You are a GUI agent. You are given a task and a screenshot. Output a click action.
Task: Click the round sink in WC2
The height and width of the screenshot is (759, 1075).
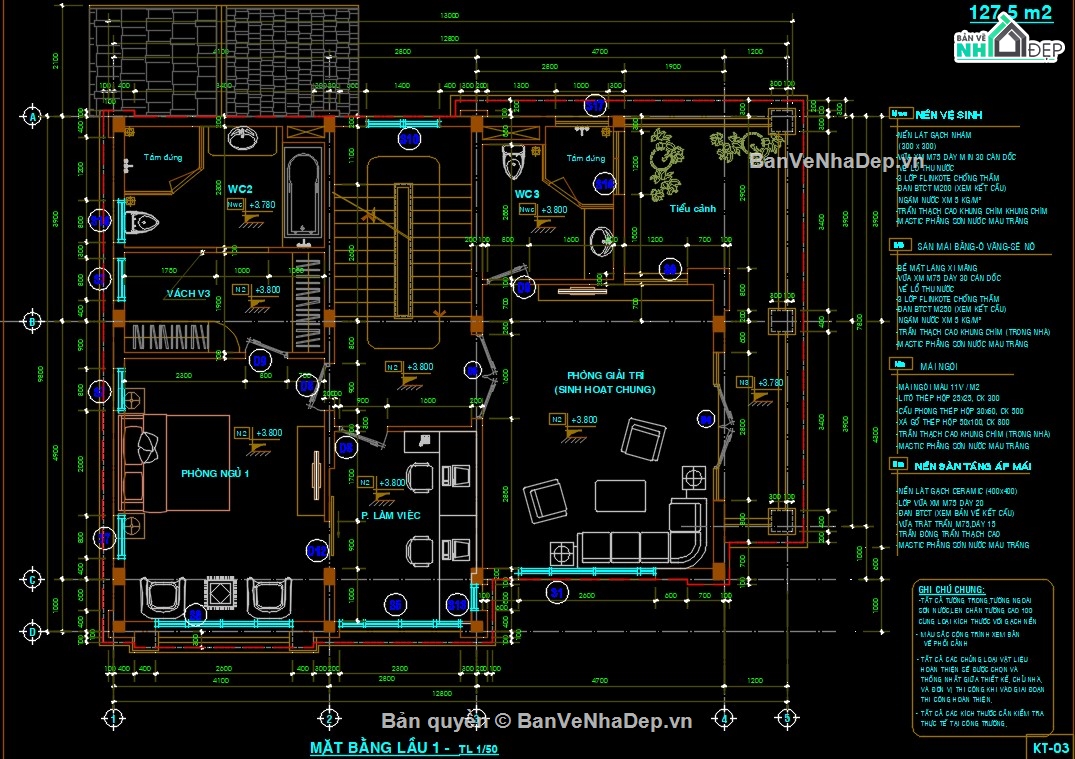pyautogui.click(x=240, y=138)
